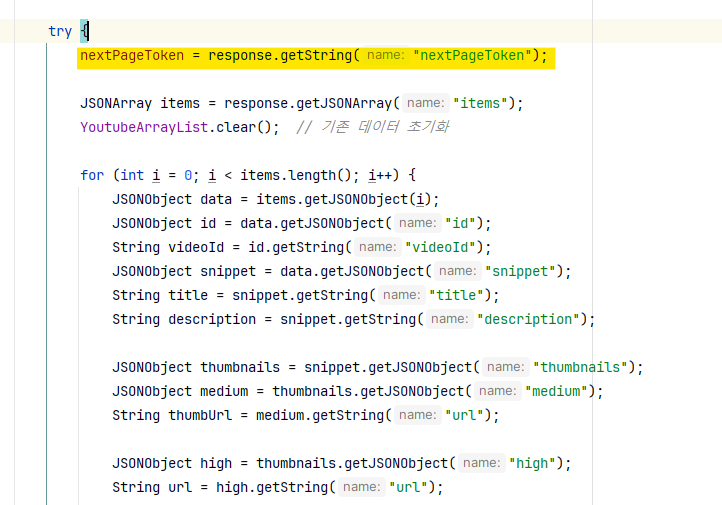This screenshot has height=505, width=722.
Task: Click the "snippet" string literal
Action: [520, 271]
